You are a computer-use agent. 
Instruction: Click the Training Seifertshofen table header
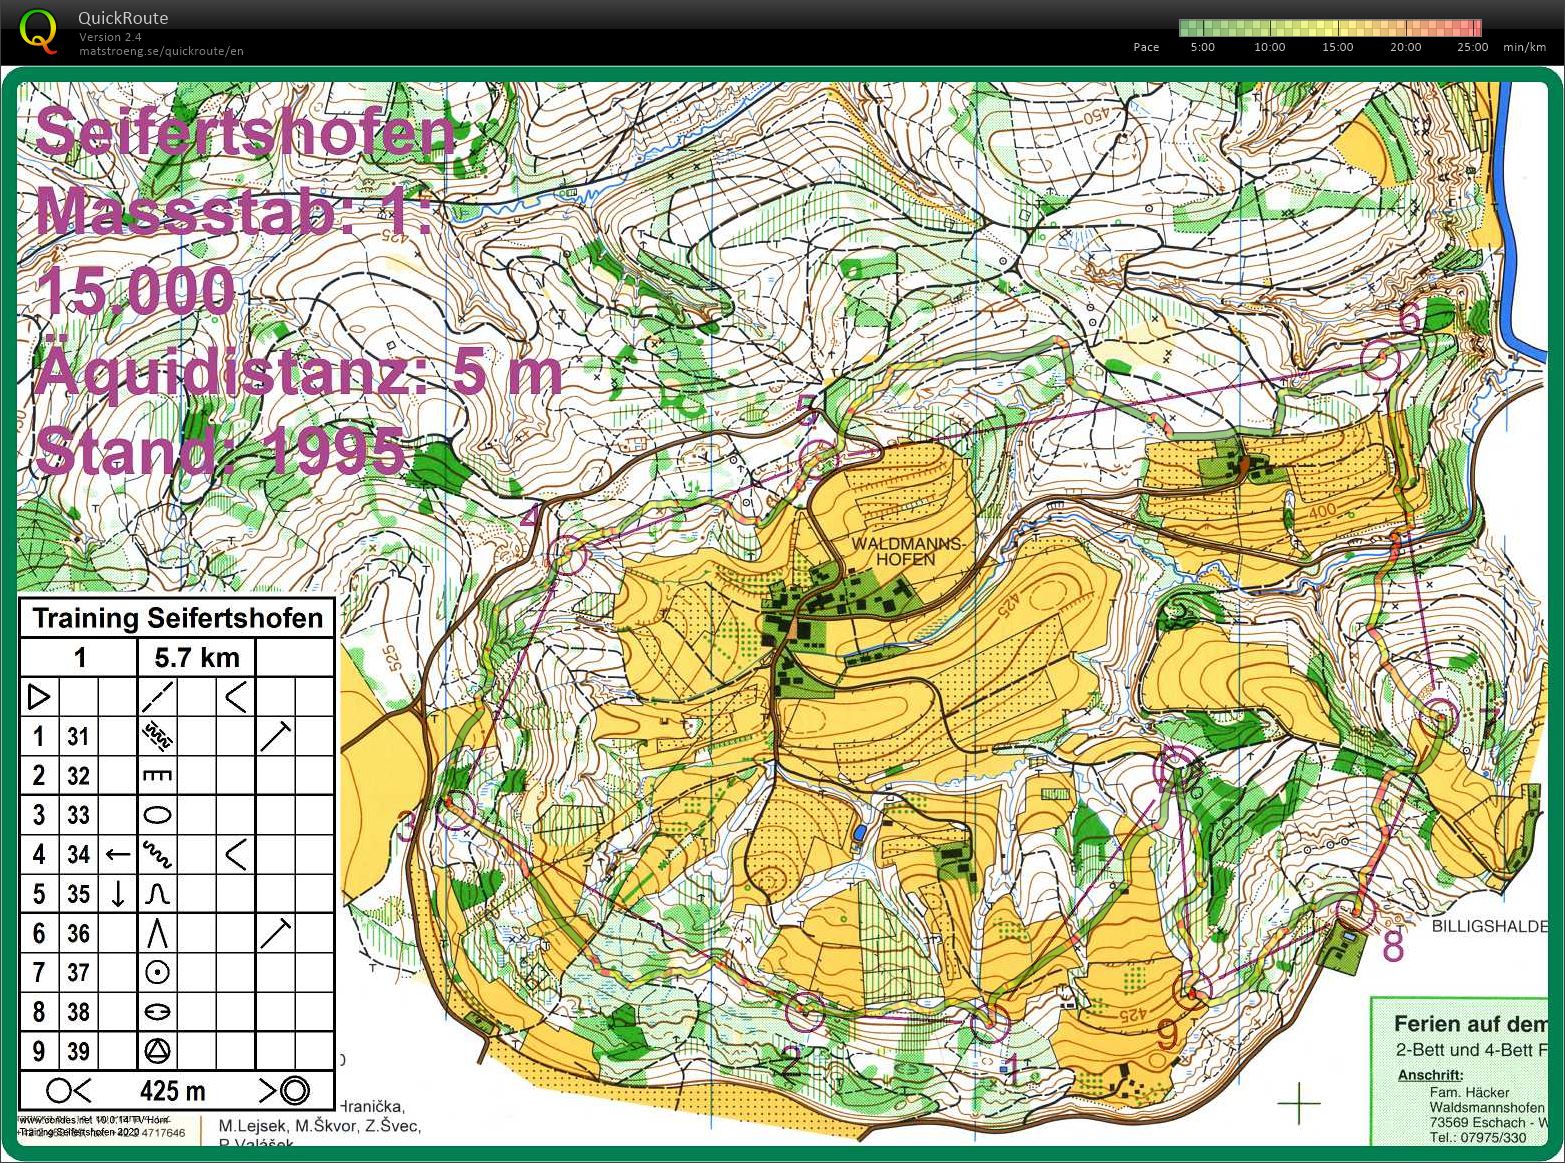point(178,618)
